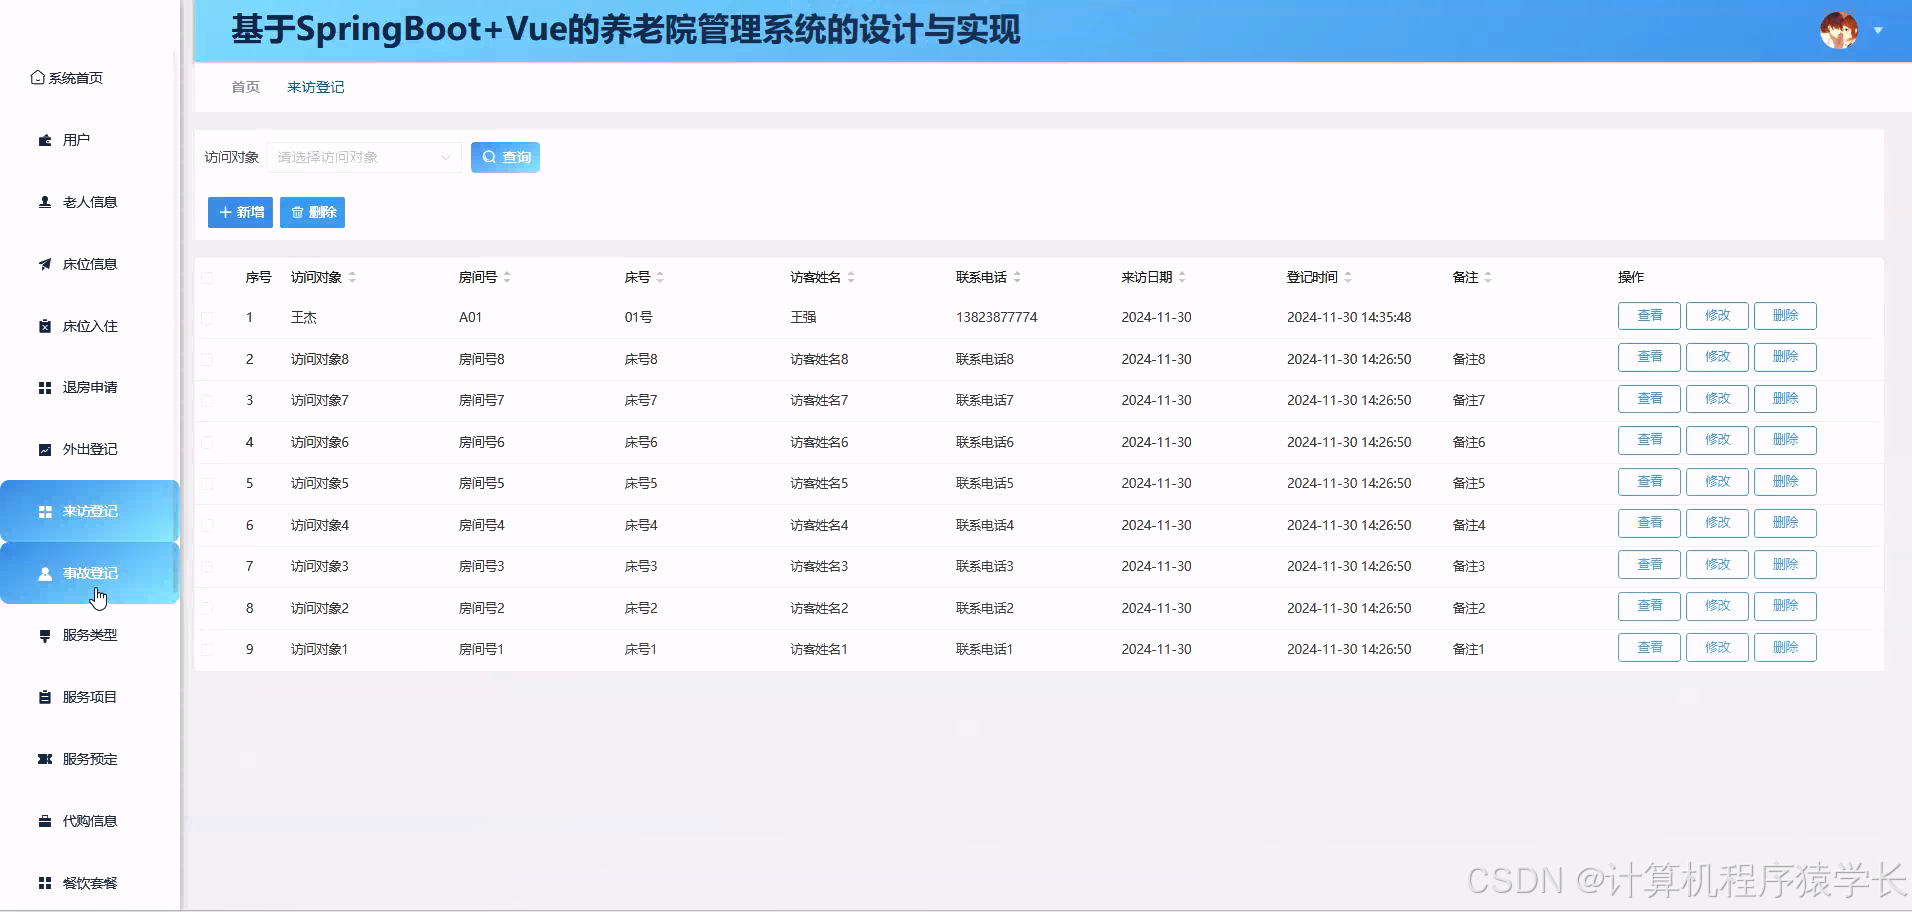The width and height of the screenshot is (1912, 912).
Task: Expand the user menu arrow beside avatar
Action: click(1878, 30)
